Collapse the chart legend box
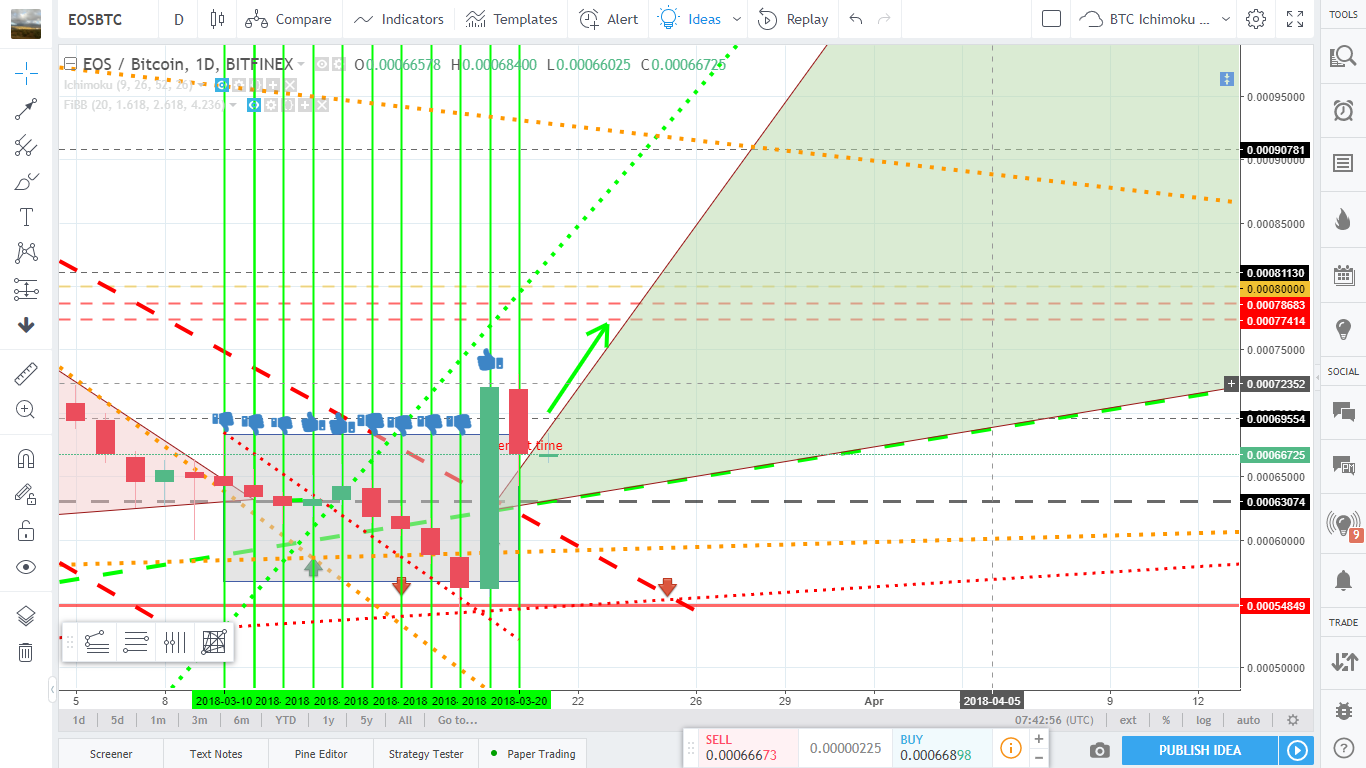Image resolution: width=1366 pixels, height=768 pixels. 70,64
